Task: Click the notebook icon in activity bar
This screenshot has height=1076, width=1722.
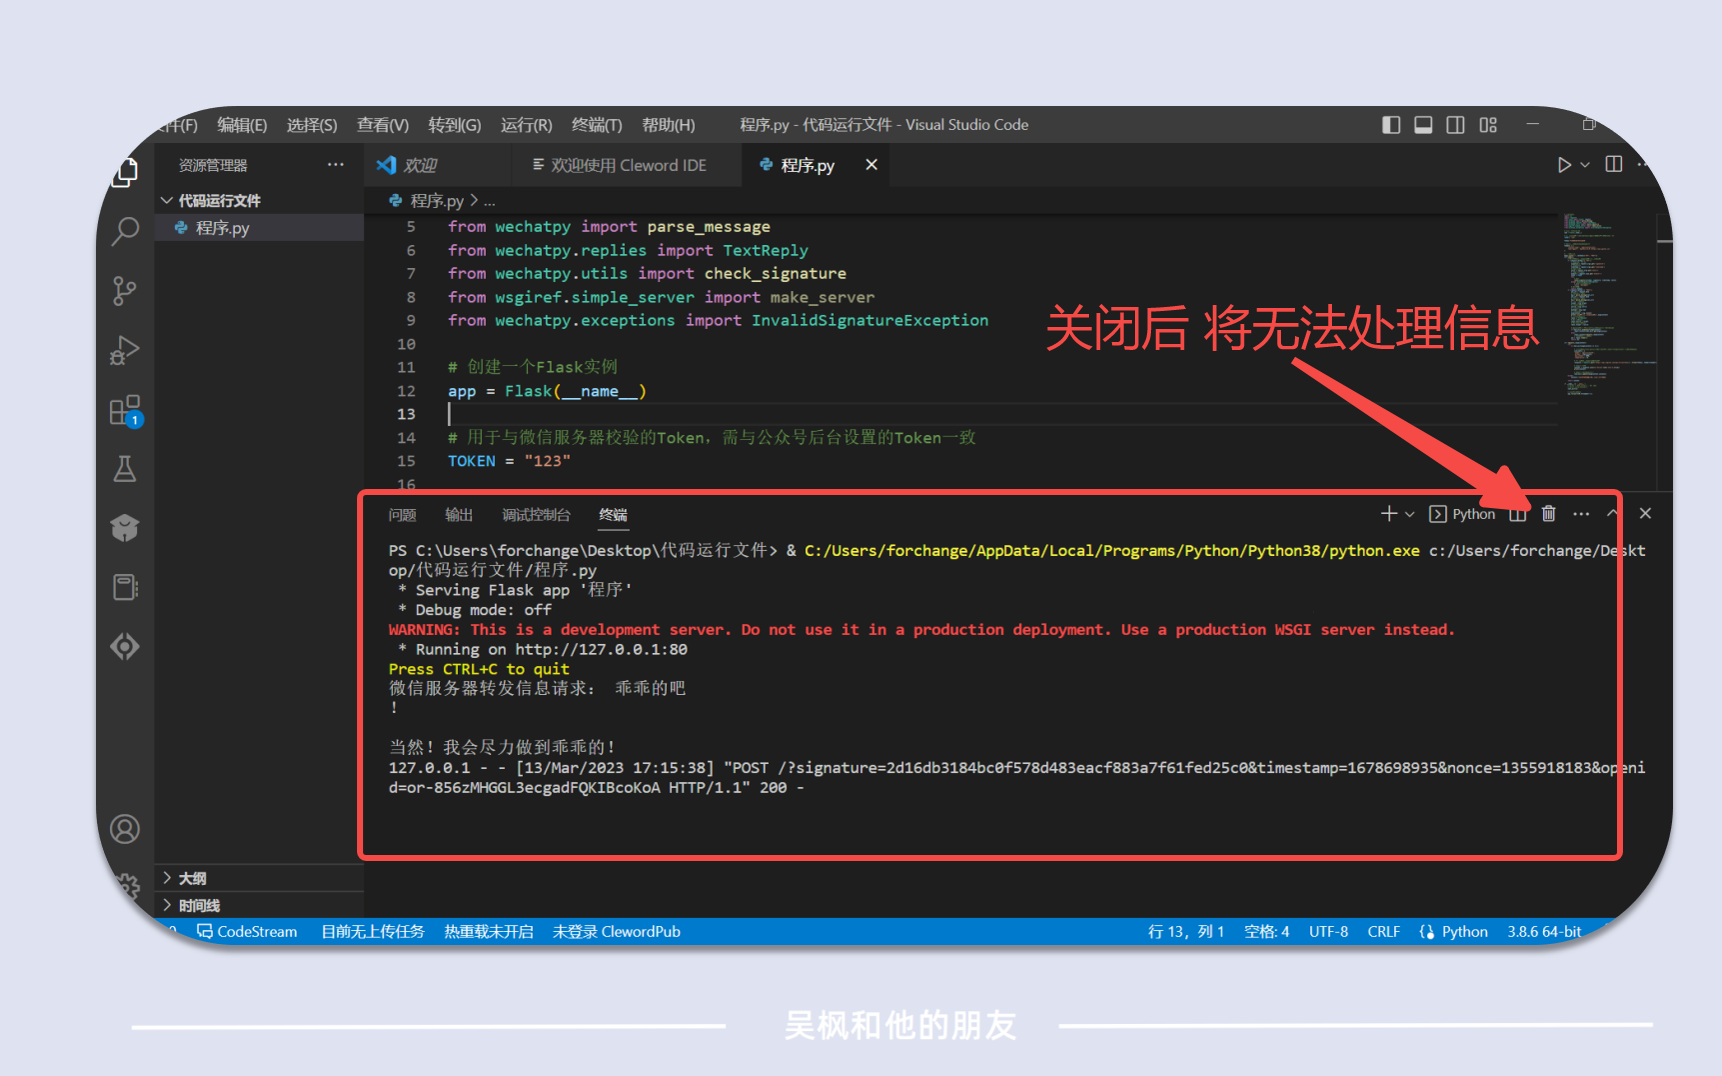Action: coord(125,587)
